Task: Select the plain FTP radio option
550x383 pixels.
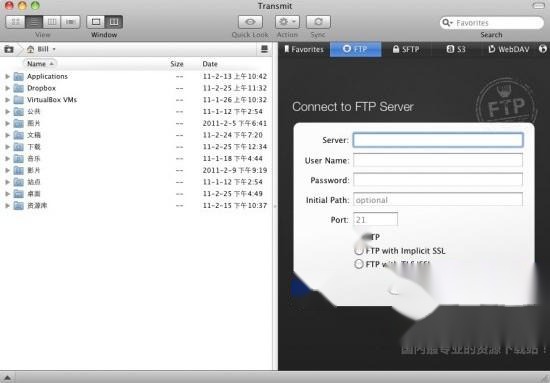Action: [368, 237]
